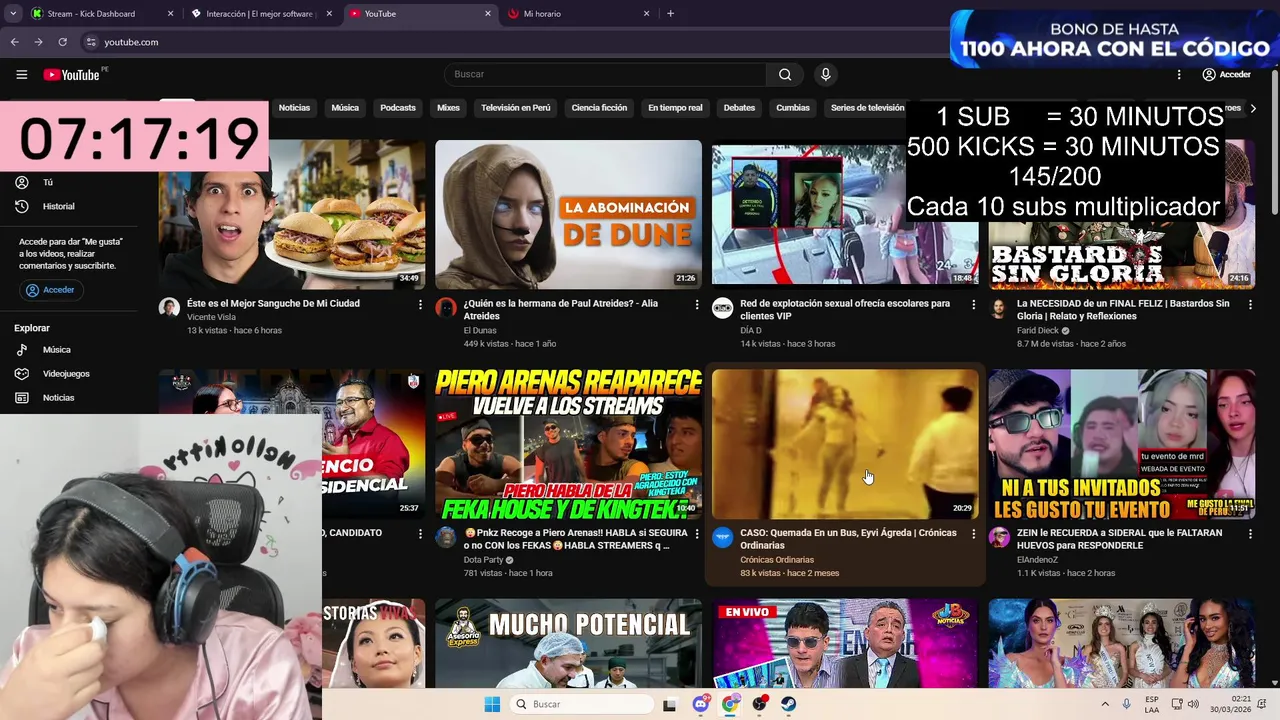Screen dimensions: 1280x720
Task: Select the Debates filter chip
Action: coord(739,108)
